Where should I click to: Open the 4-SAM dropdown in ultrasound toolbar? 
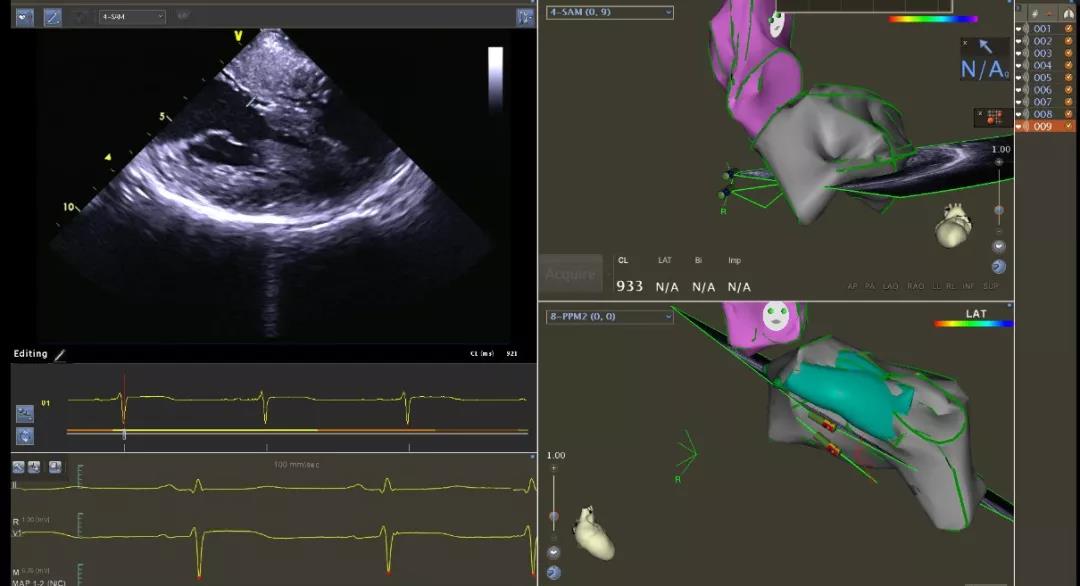132,17
